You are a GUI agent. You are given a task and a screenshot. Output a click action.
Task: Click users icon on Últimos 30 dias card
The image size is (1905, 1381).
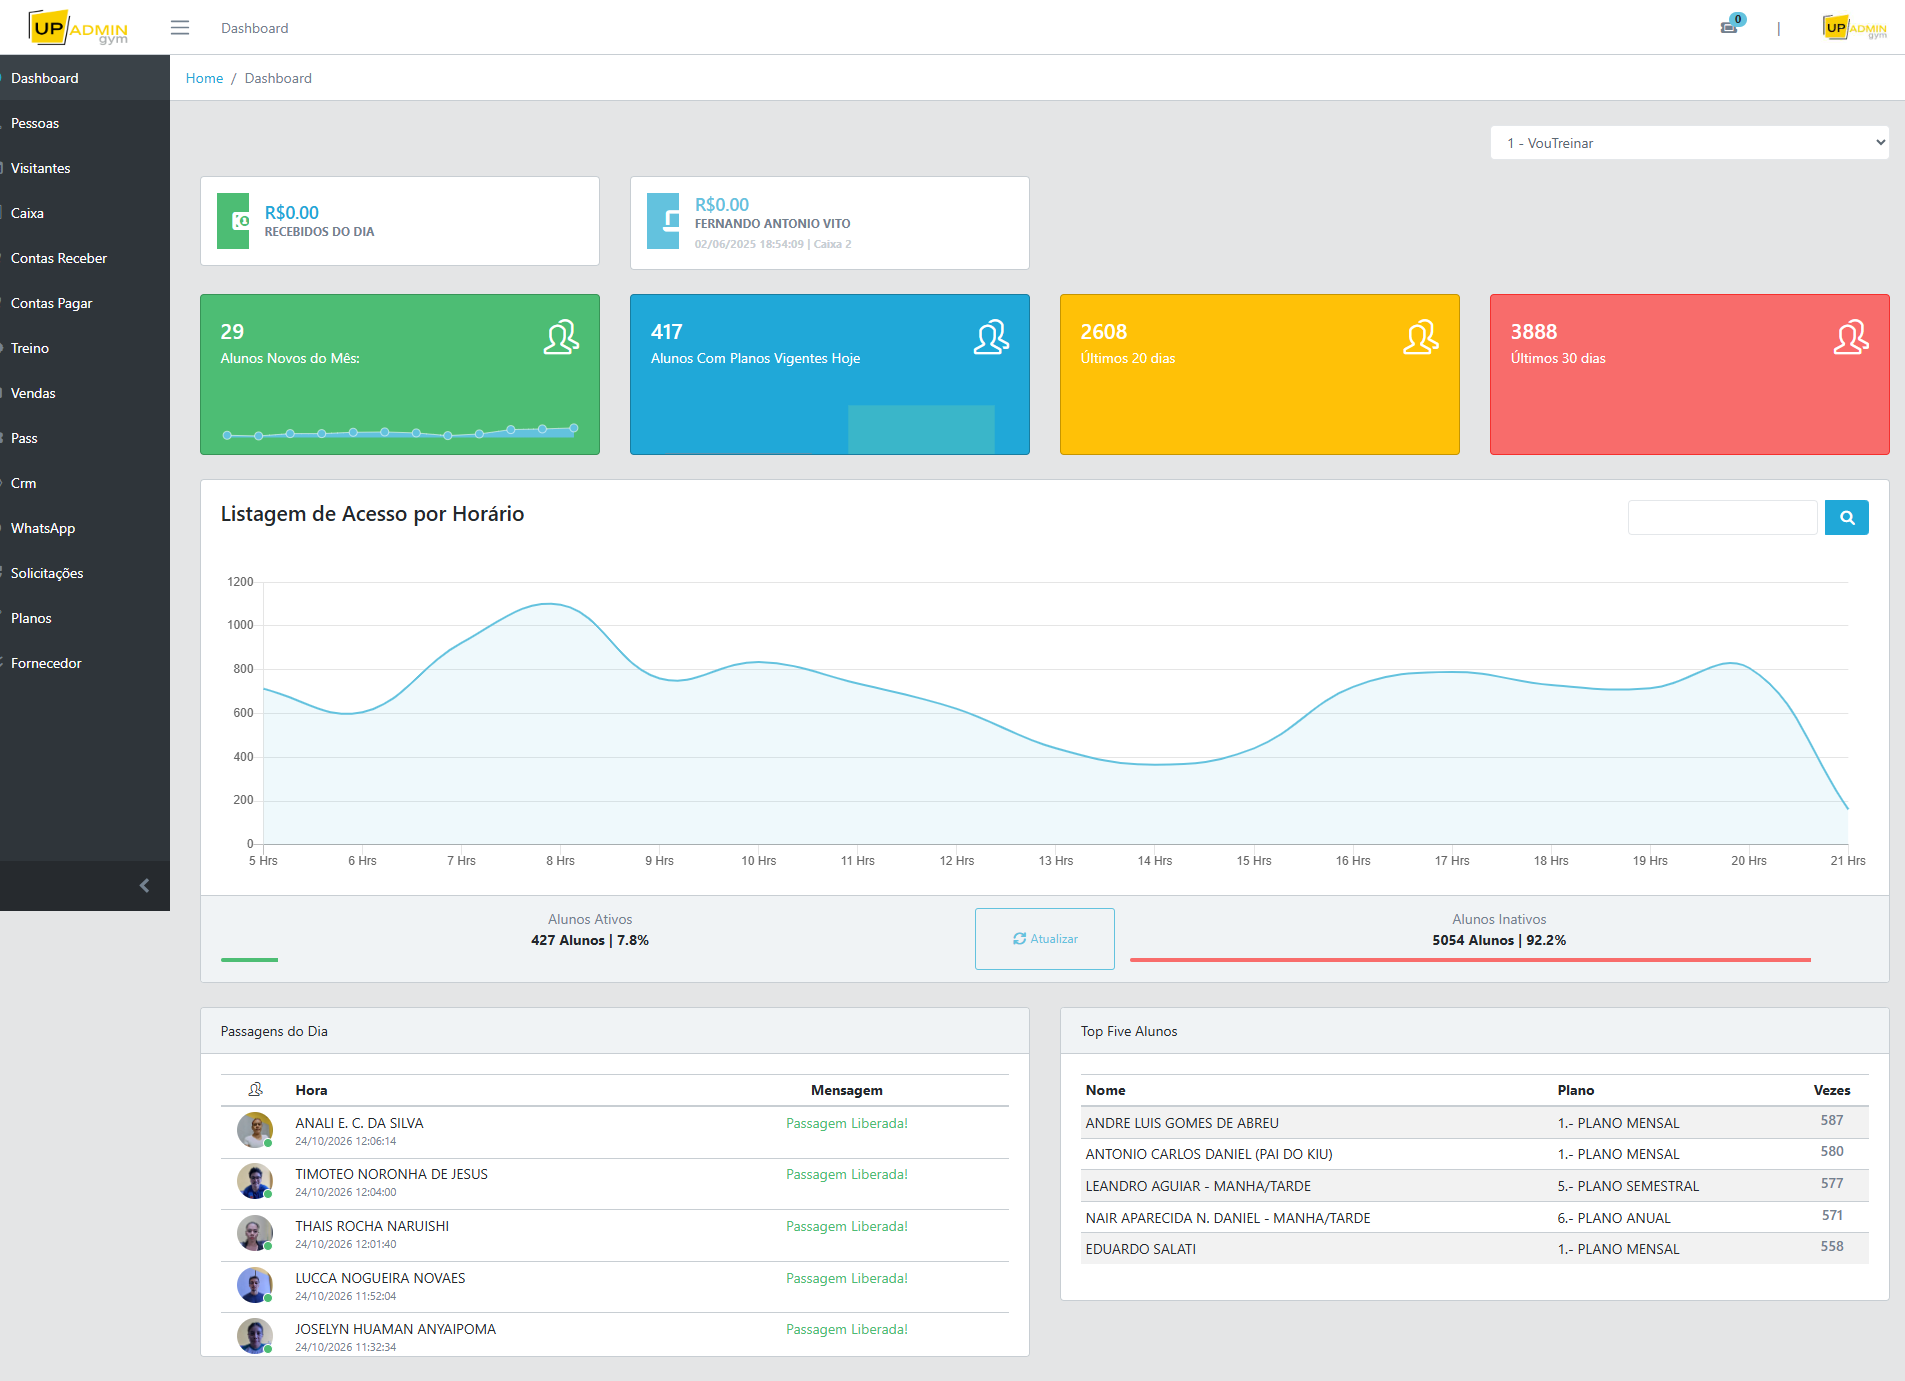point(1851,337)
